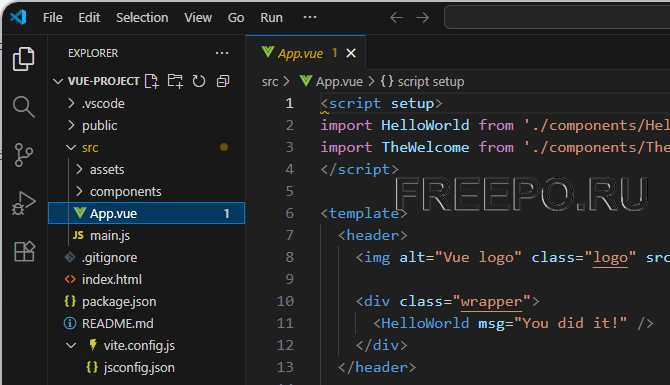Close the App.vue editor tab
This screenshot has height=385, width=670.
(351, 53)
